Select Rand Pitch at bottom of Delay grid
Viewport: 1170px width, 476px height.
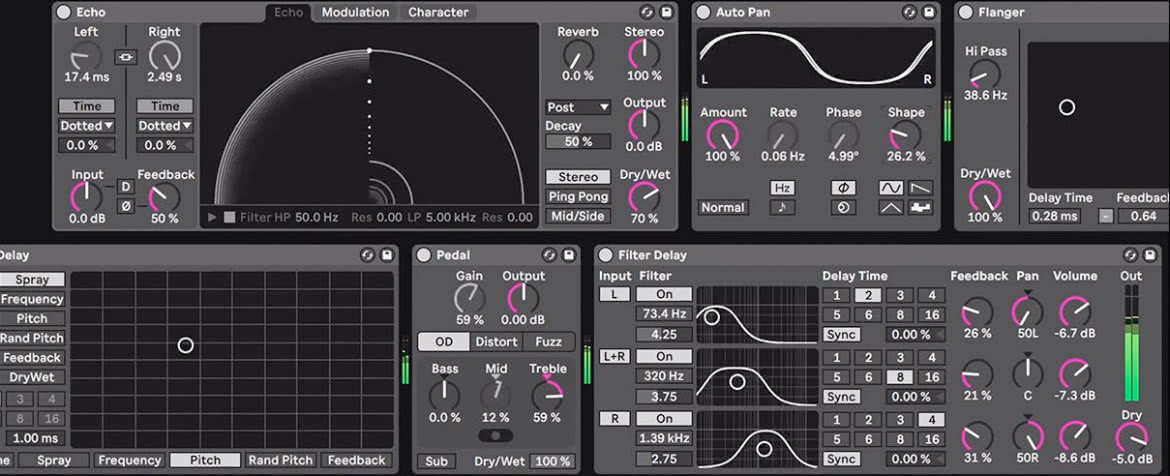(x=281, y=460)
